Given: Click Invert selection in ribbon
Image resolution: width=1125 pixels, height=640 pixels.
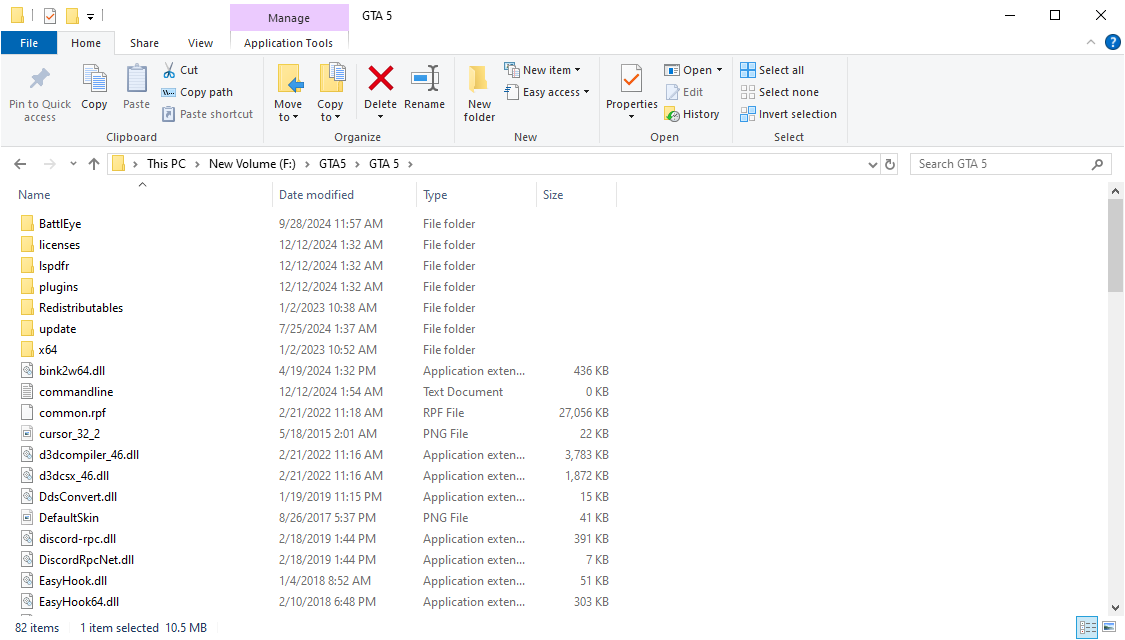Looking at the screenshot, I should pyautogui.click(x=789, y=114).
